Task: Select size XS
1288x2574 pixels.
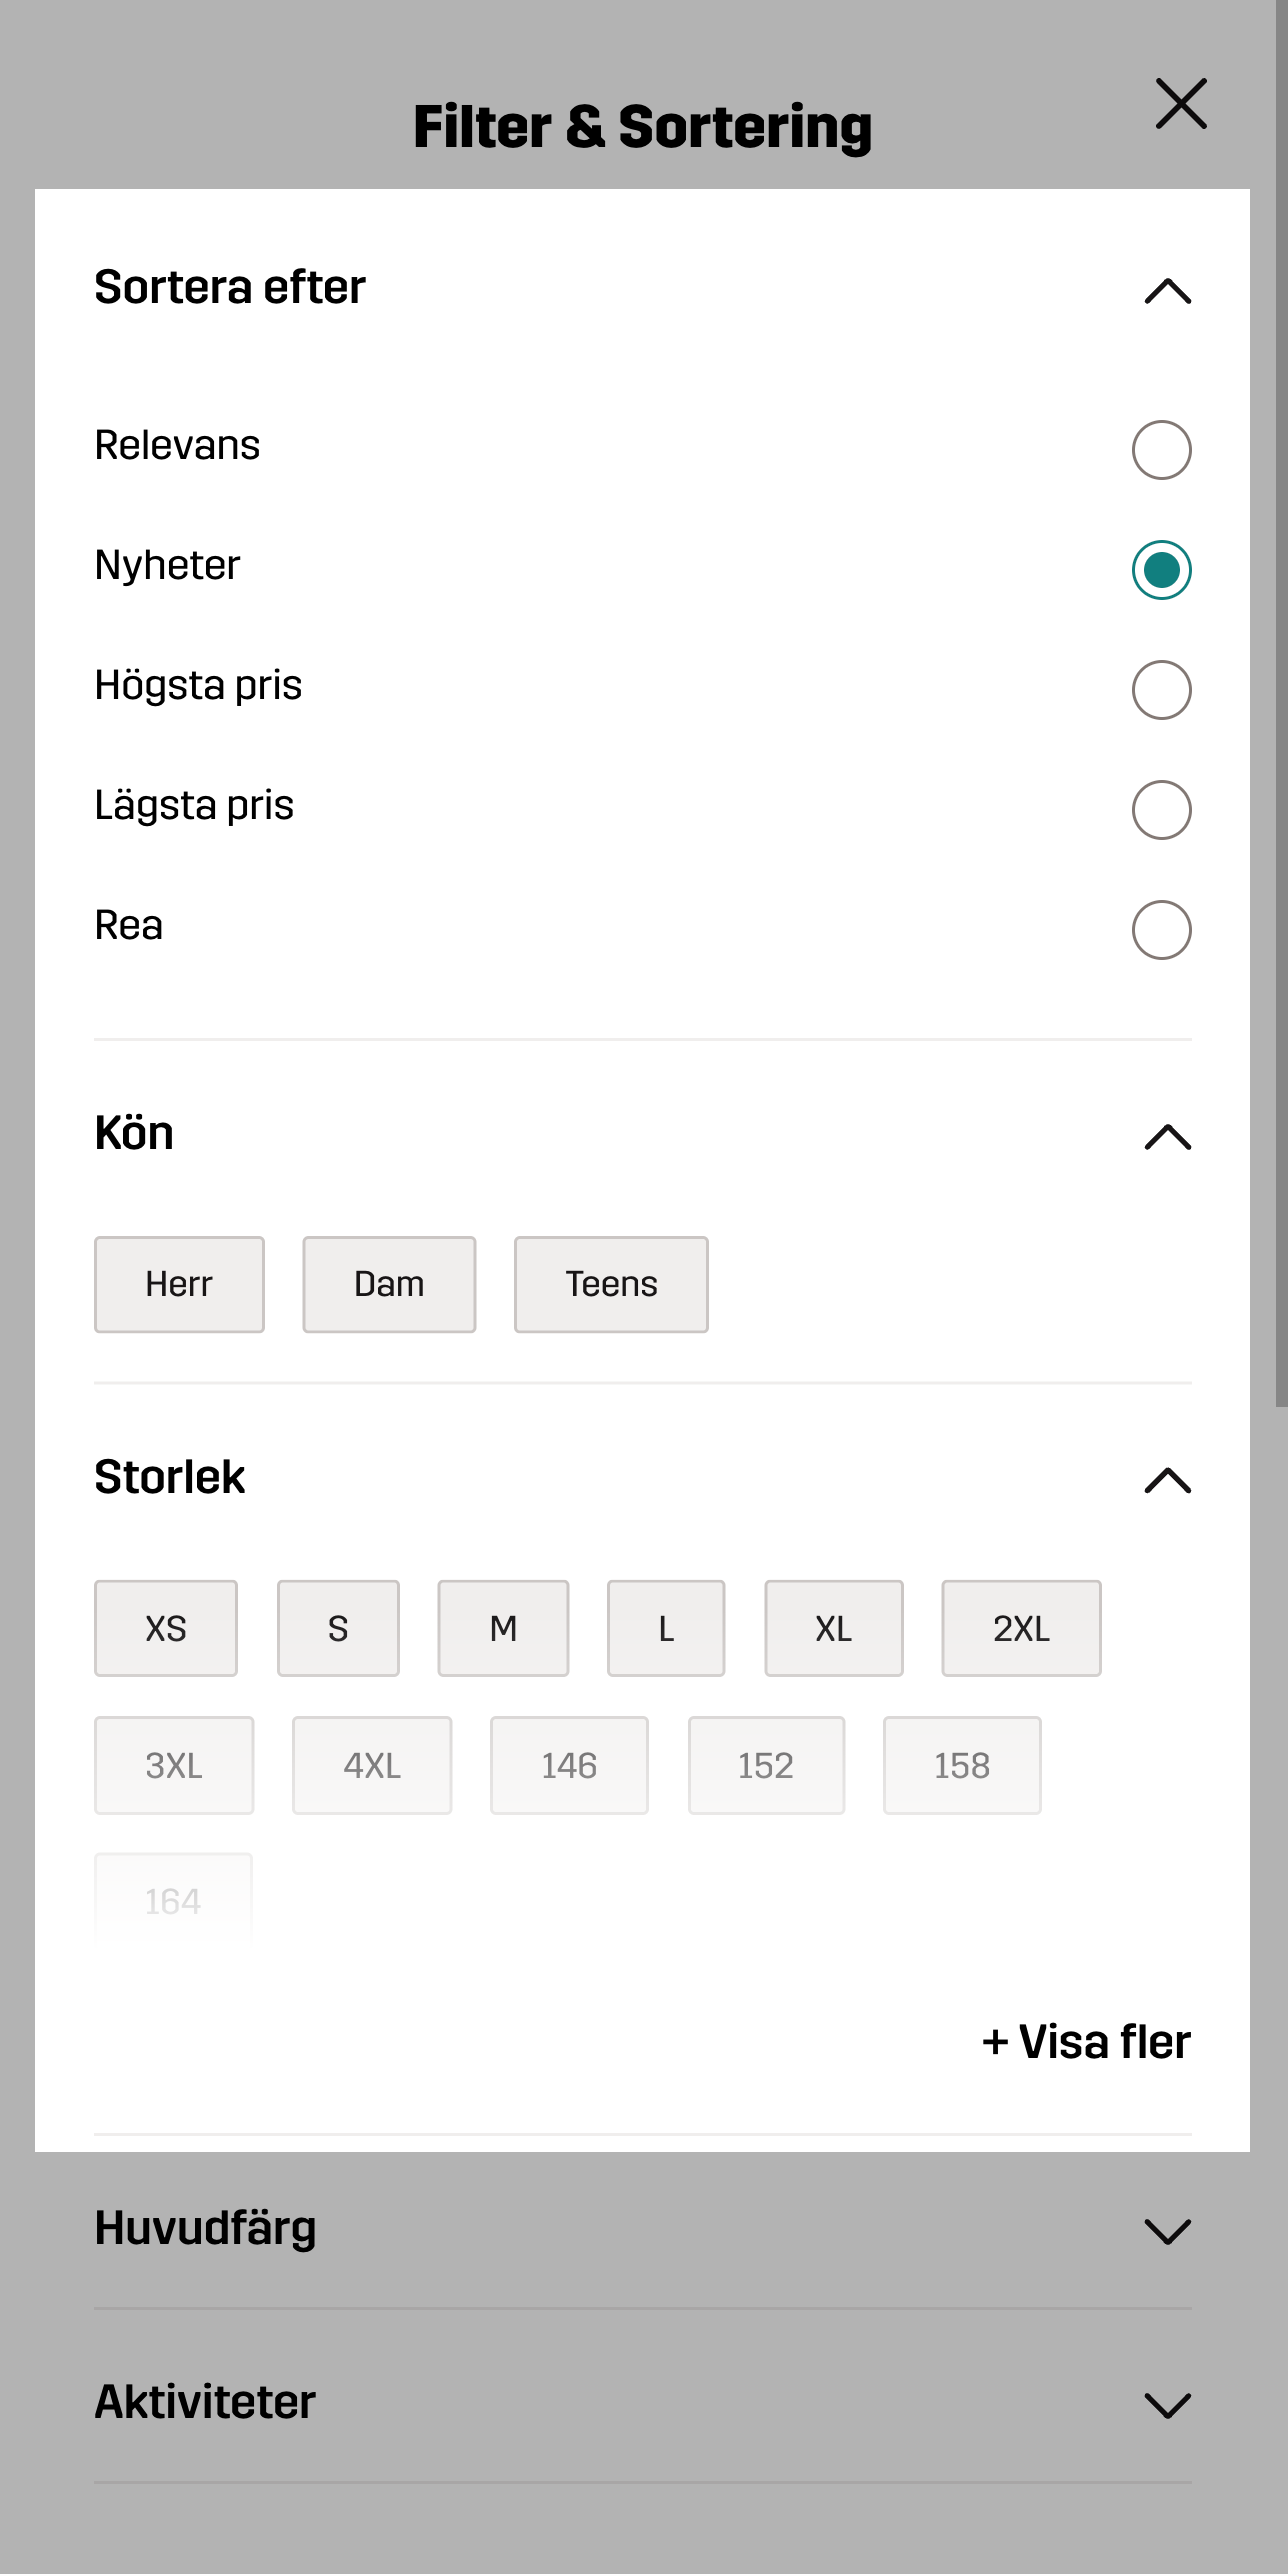Action: [166, 1629]
